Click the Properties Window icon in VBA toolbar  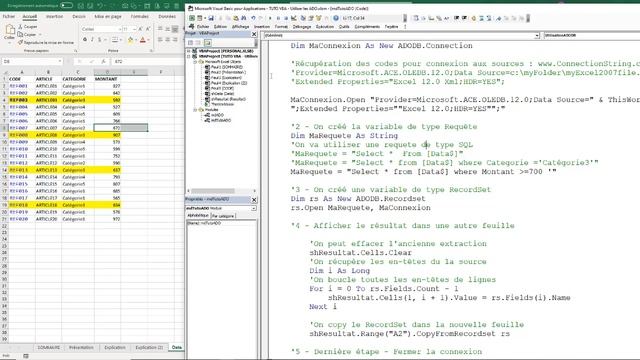pyautogui.click(x=311, y=18)
